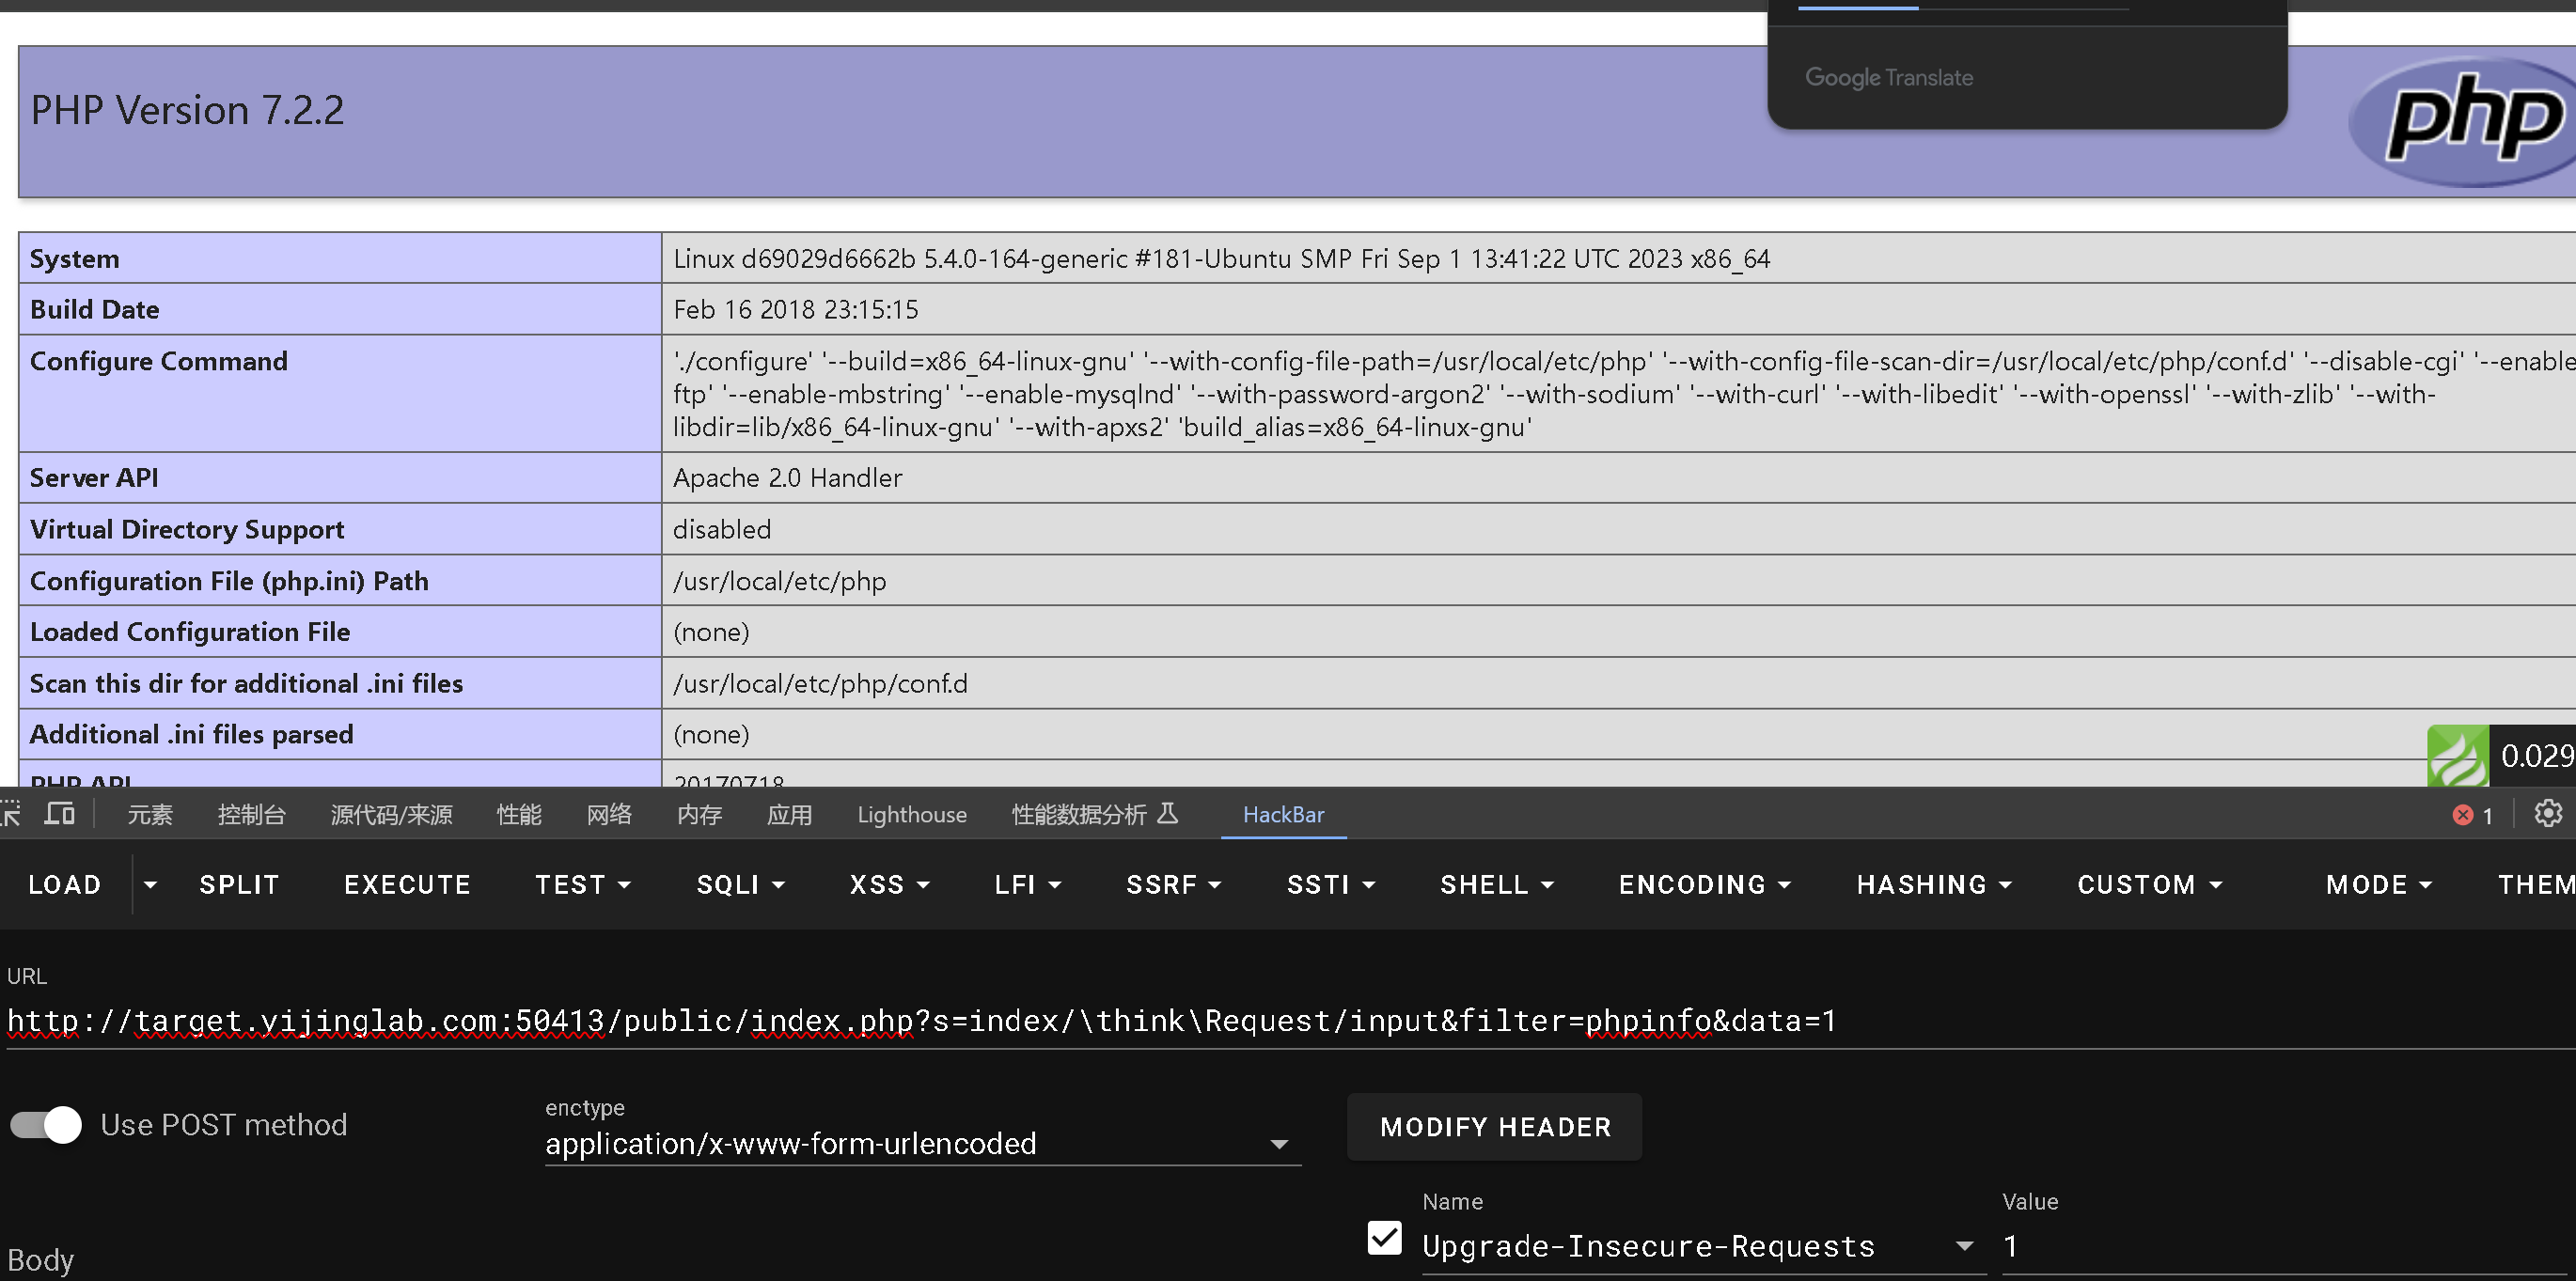The width and height of the screenshot is (2576, 1281).
Task: Click the flask icon beside 性能数据分析
Action: [1167, 813]
